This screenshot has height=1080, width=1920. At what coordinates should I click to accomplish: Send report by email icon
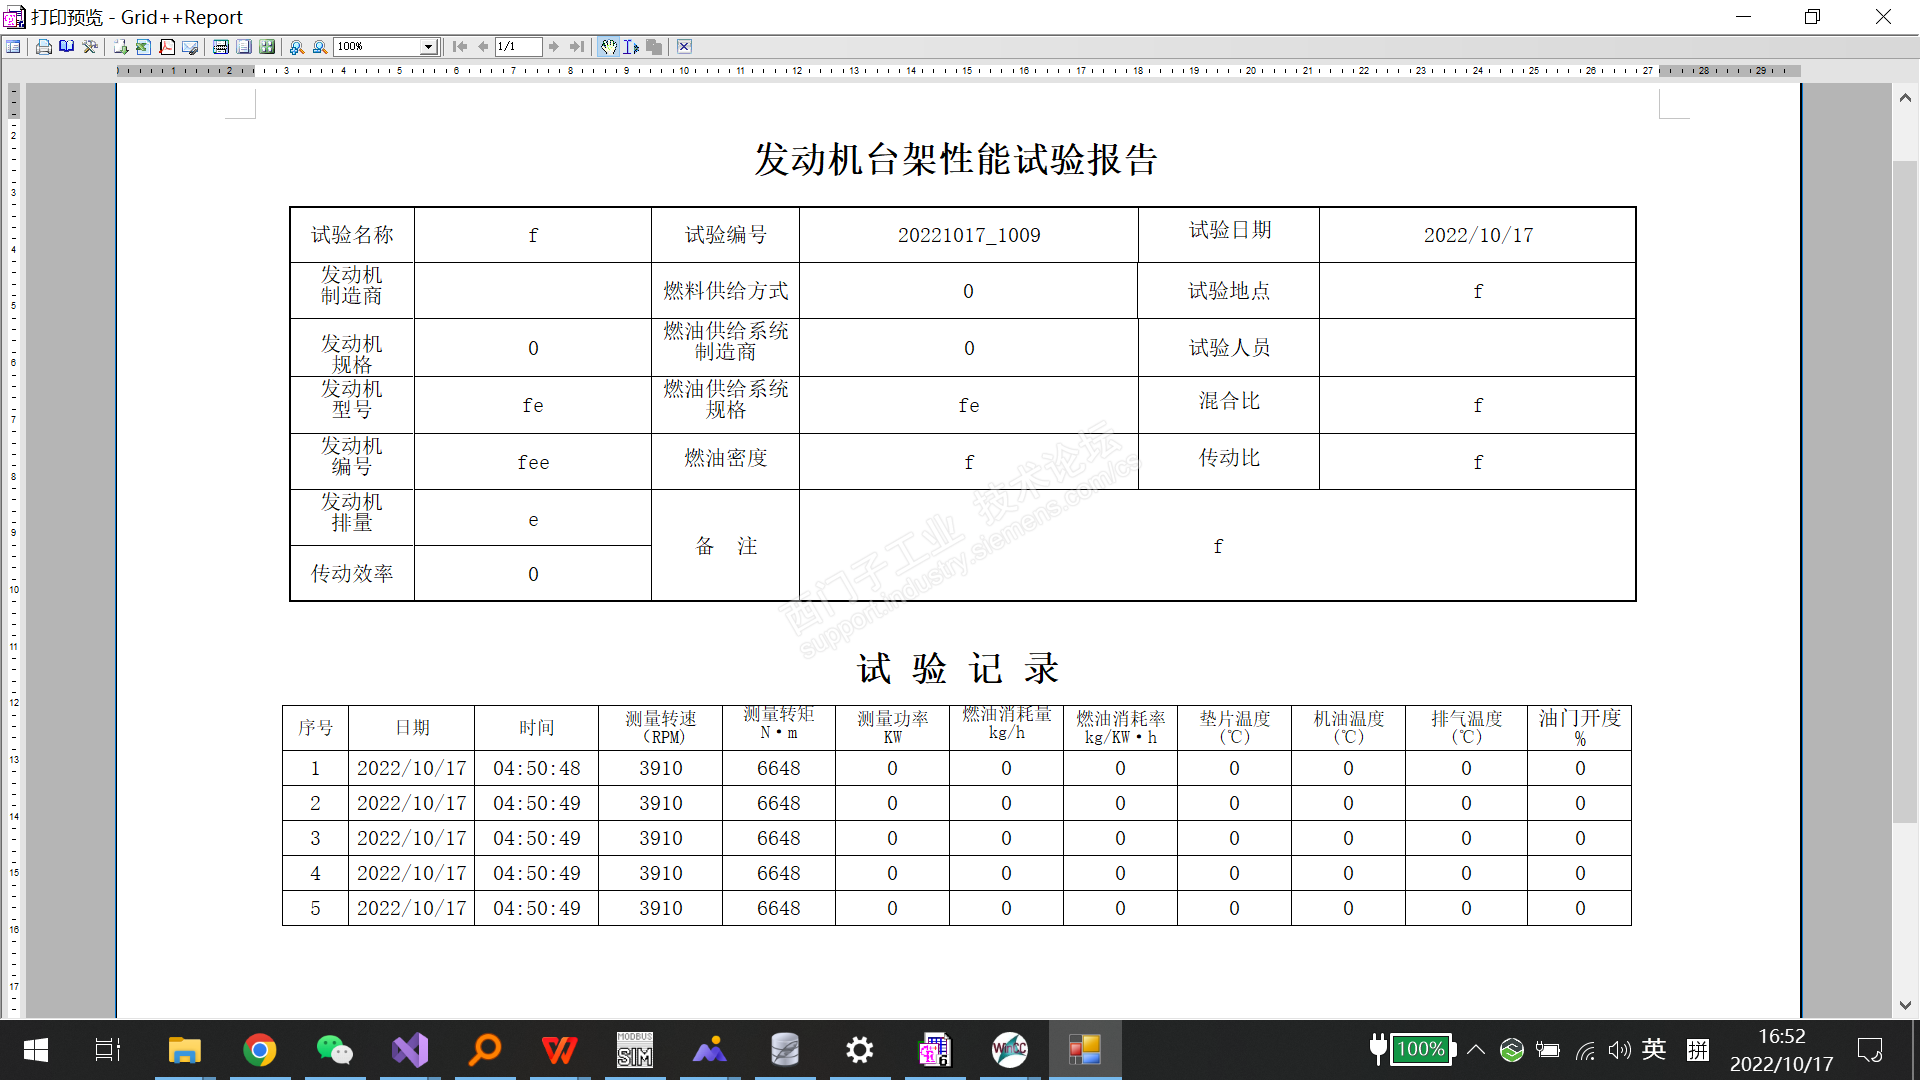click(190, 47)
